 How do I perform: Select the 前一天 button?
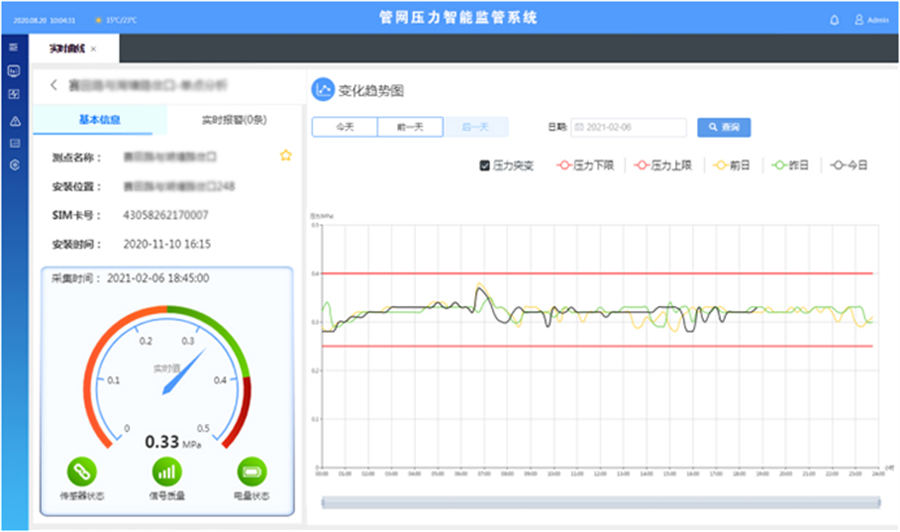pyautogui.click(x=410, y=127)
